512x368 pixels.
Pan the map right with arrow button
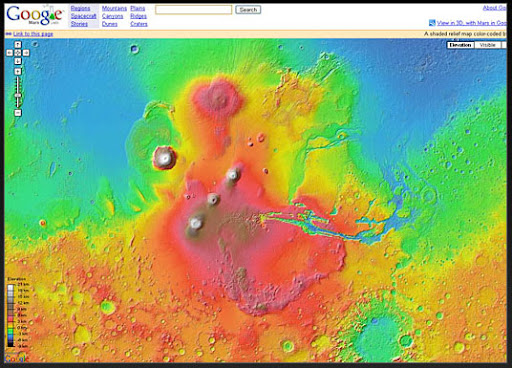click(26, 53)
